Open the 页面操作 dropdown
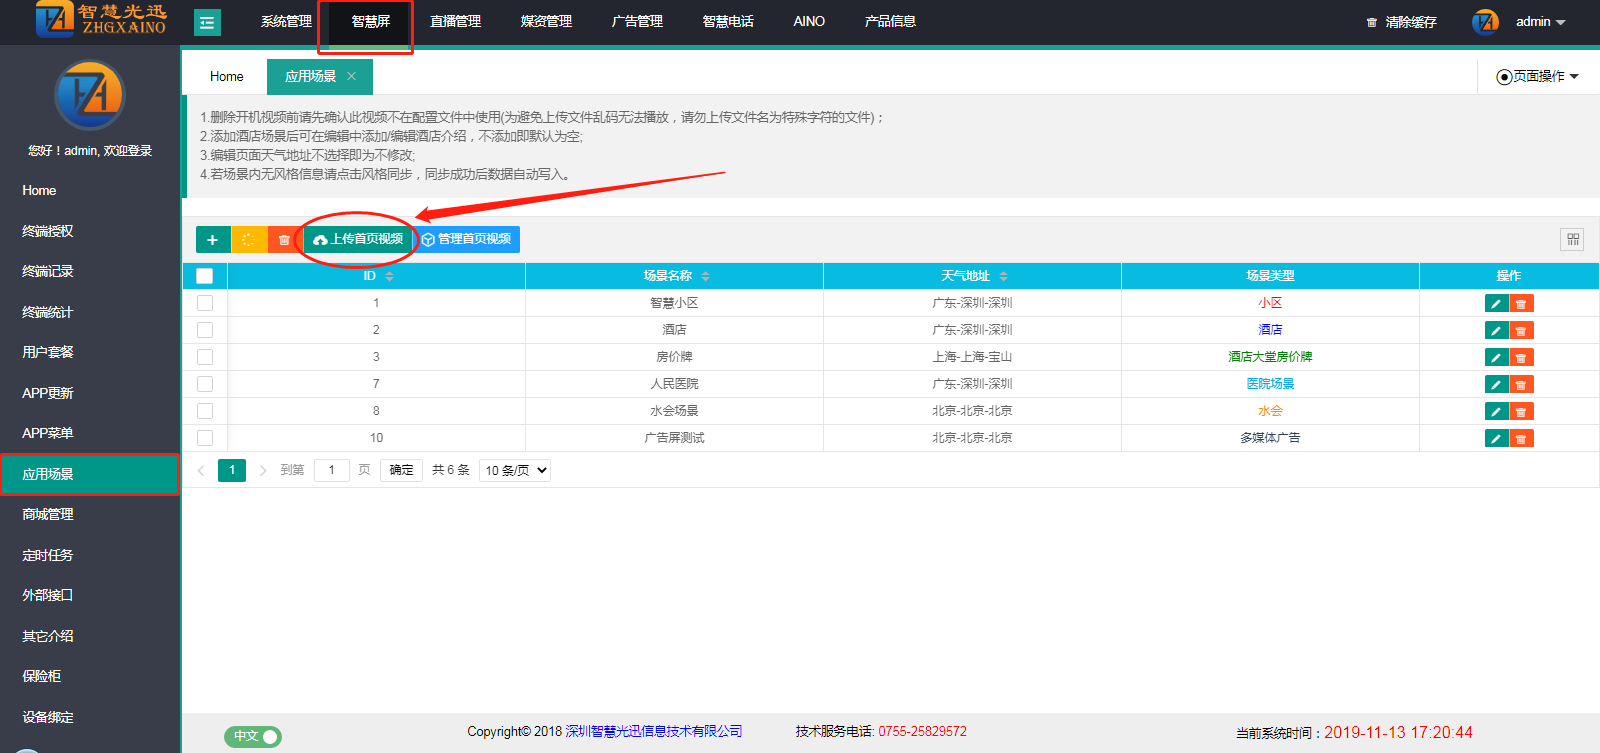Screen dimensions: 1600x753 coord(1538,77)
